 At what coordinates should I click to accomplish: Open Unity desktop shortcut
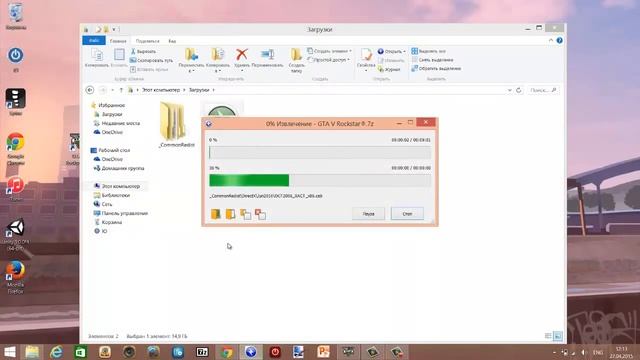click(16, 235)
